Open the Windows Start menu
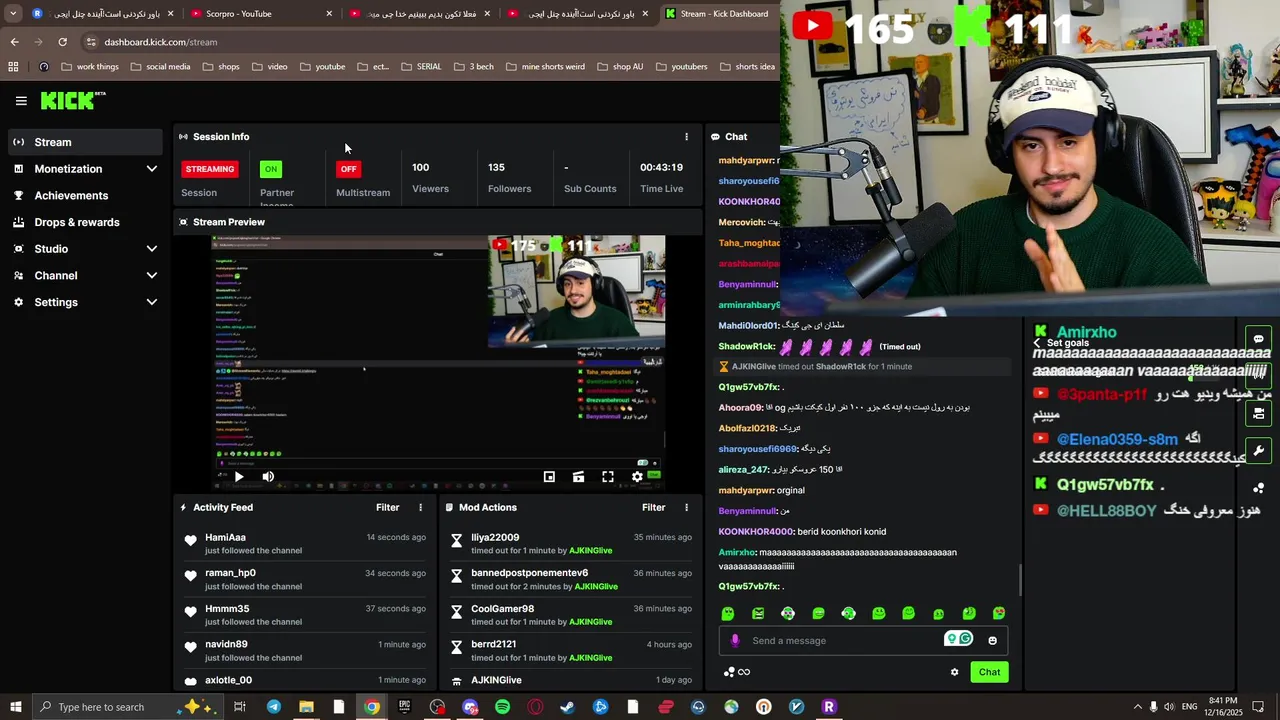This screenshot has width=1280, height=720. pyautogui.click(x=15, y=707)
